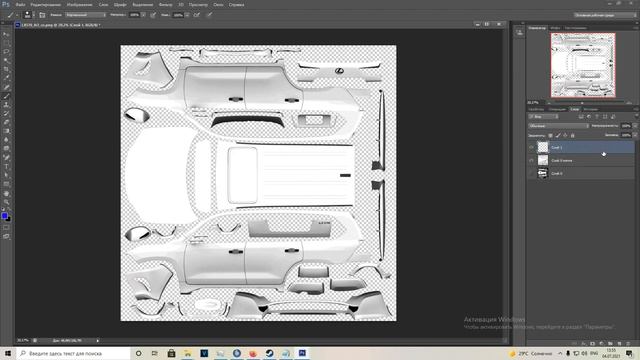Viewport: 640px width, 360px height.
Task: Change screen mode icon in toolbox
Action: tap(6, 236)
